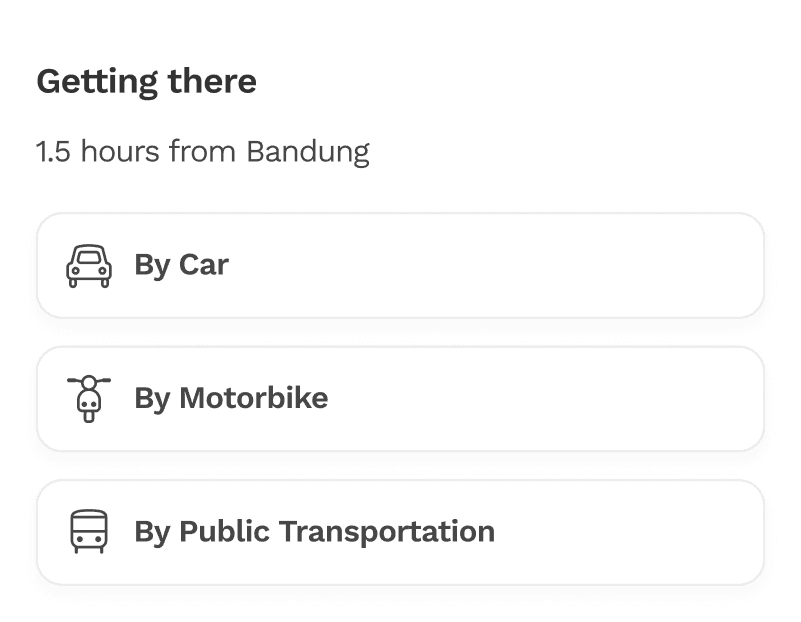Click the word "Motorbike" in middle card
Image resolution: width=801 pixels, height=622 pixels.
click(x=253, y=398)
